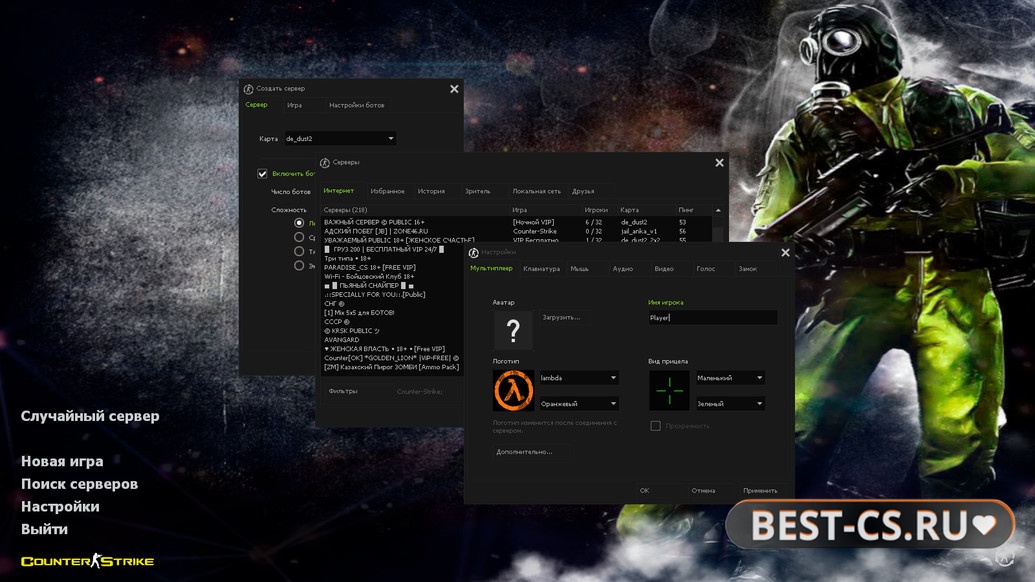Close the Серверы window
This screenshot has width=1035, height=582.
pyautogui.click(x=719, y=162)
